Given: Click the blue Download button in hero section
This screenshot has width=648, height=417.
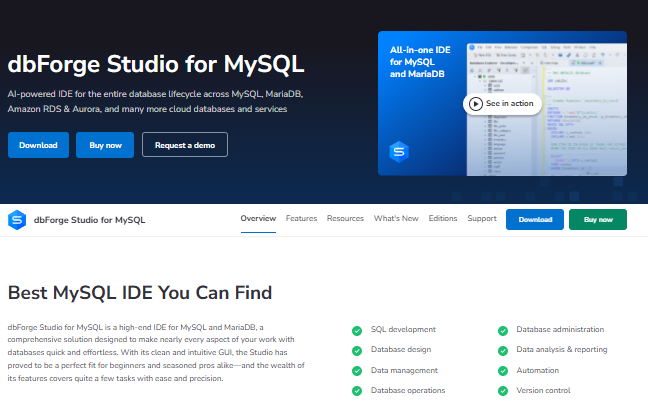Looking at the screenshot, I should [38, 145].
